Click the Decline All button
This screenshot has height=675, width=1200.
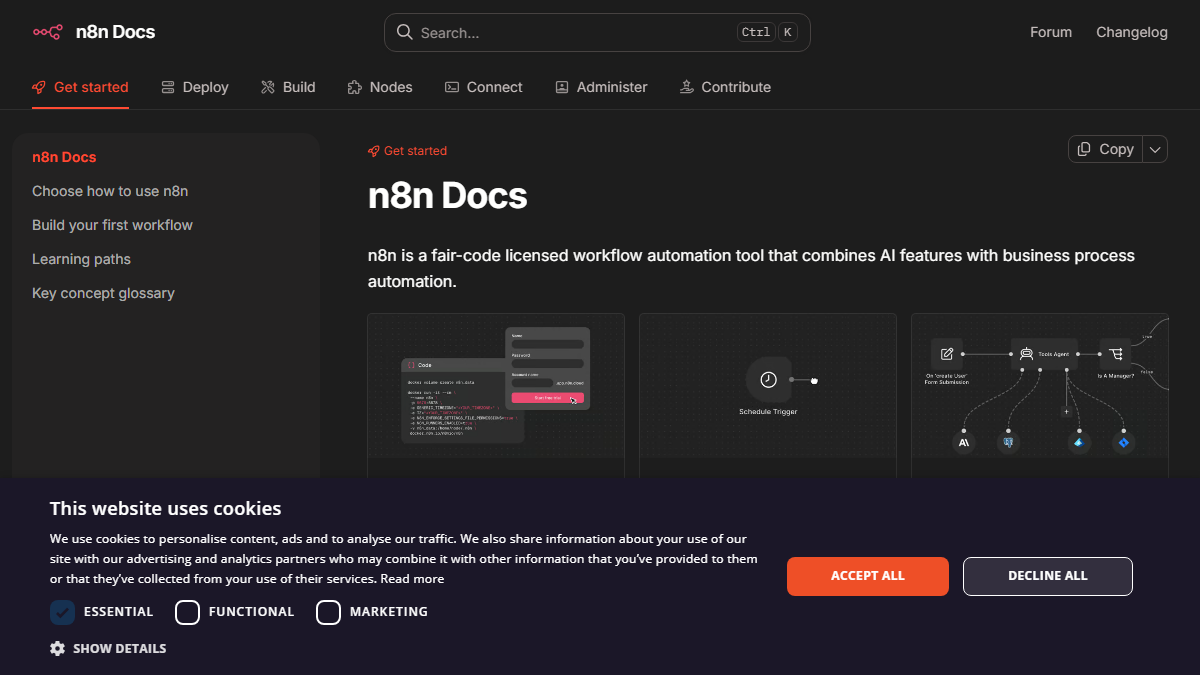coord(1048,576)
